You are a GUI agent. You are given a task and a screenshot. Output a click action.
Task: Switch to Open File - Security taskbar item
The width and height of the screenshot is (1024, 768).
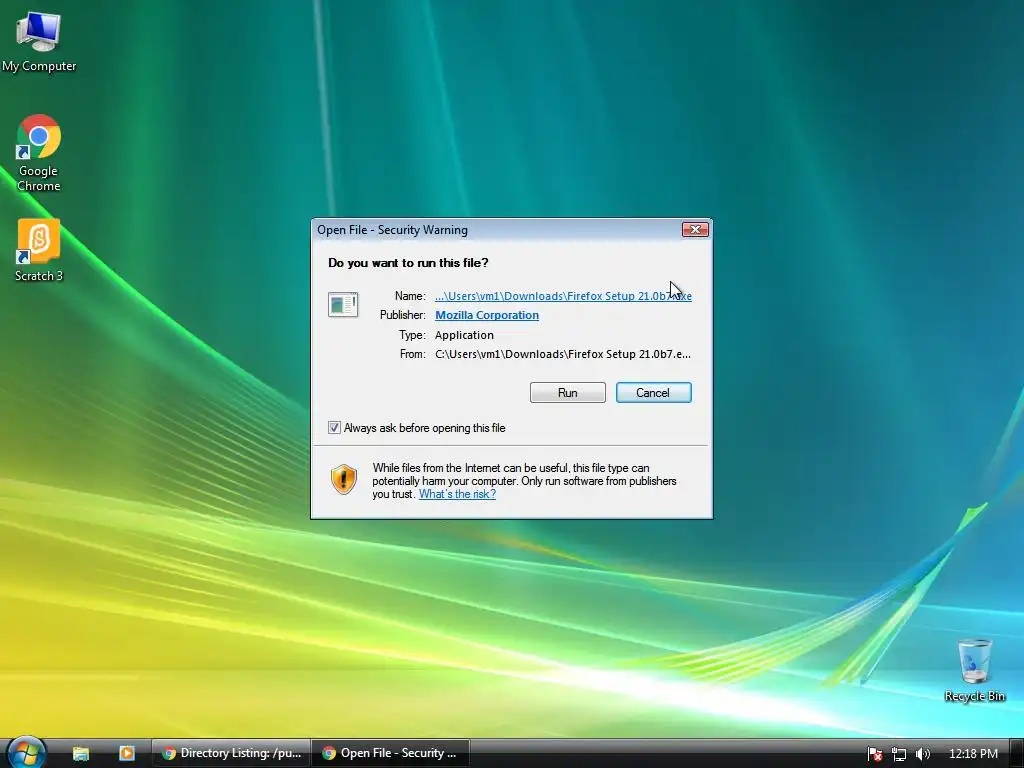pyautogui.click(x=391, y=753)
